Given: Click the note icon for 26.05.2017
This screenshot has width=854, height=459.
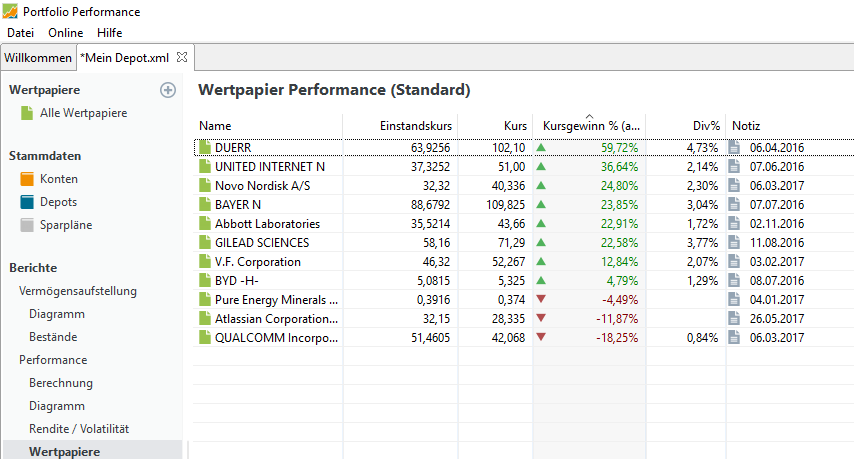Looking at the screenshot, I should pos(734,319).
